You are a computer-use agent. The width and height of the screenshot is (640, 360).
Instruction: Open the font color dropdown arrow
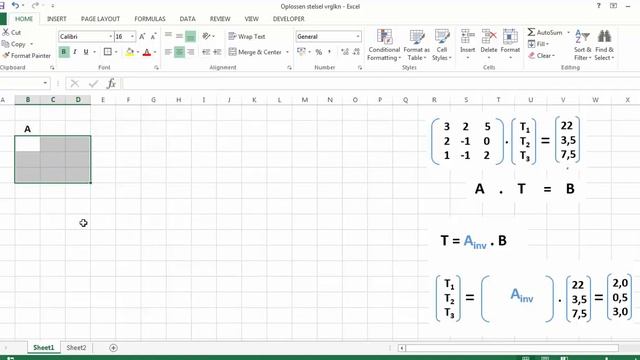click(x=155, y=52)
